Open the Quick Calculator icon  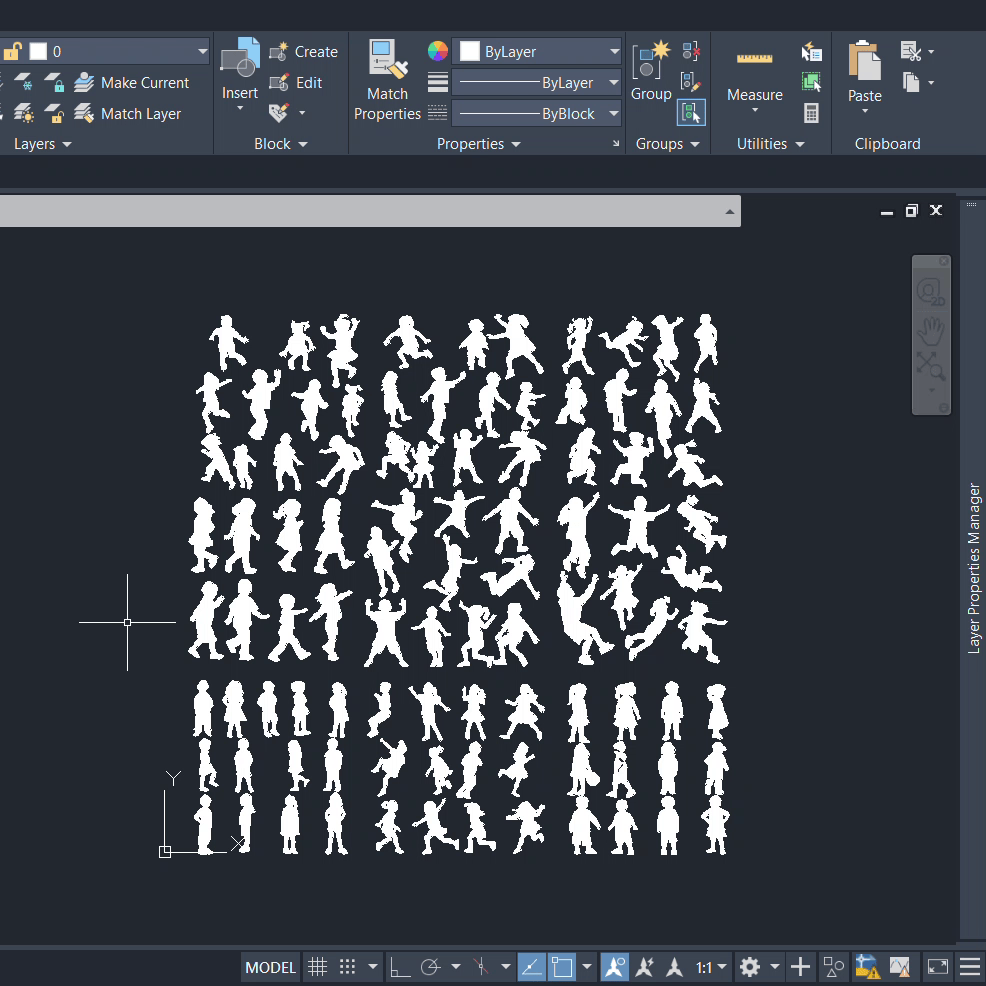click(811, 114)
